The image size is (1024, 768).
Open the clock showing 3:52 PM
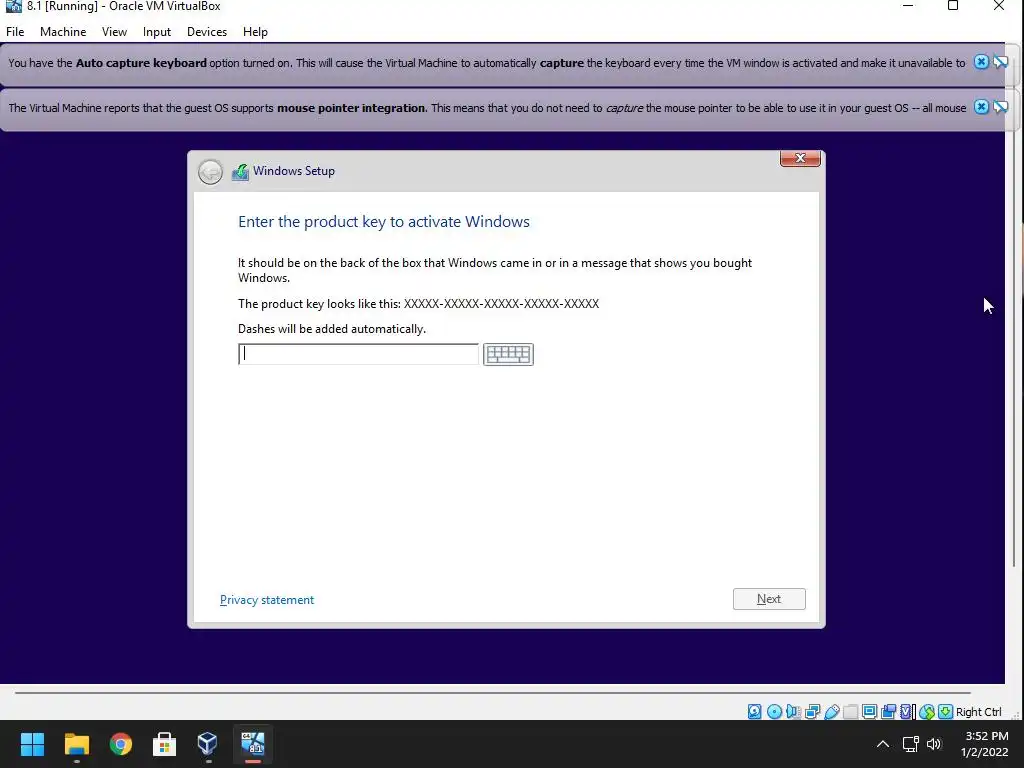pyautogui.click(x=984, y=744)
